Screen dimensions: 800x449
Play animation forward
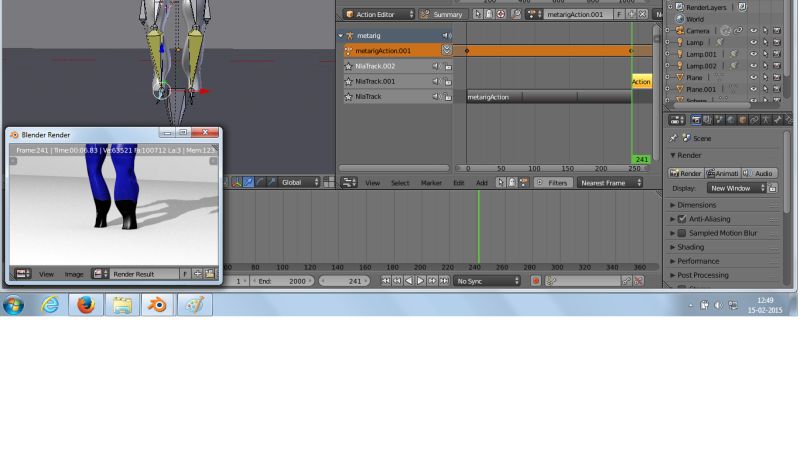pyautogui.click(x=420, y=281)
